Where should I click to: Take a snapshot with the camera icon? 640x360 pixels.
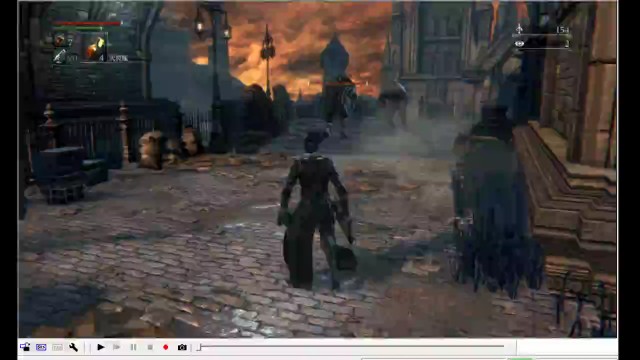182,347
